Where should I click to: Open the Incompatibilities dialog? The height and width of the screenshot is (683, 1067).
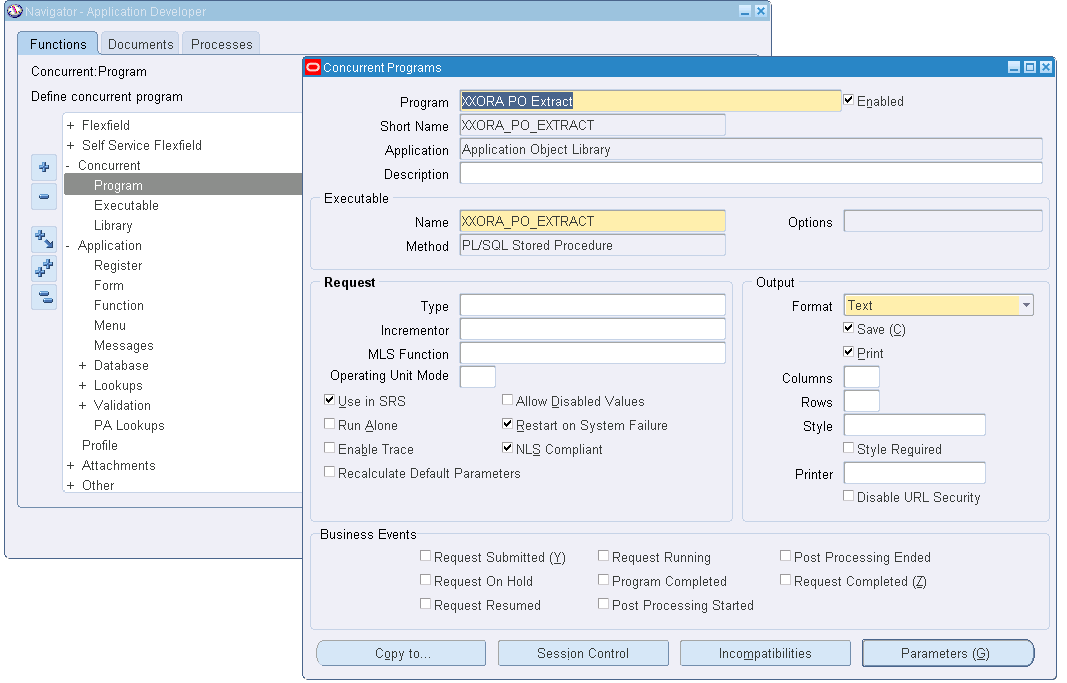coord(765,653)
